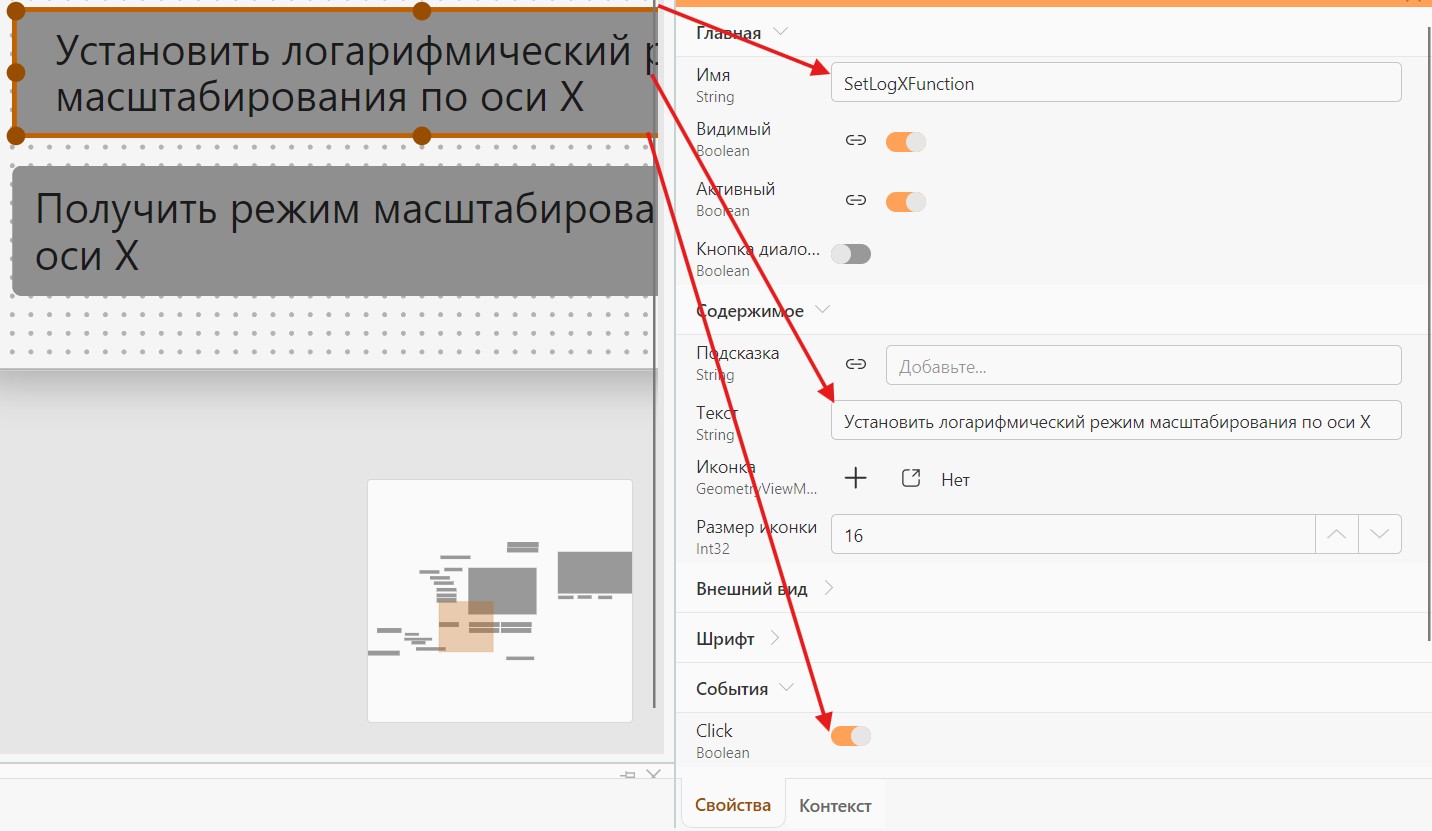Viewport: 1432px width, 831px height.
Task: Toggle the Видимый switch off
Action: pyautogui.click(x=906, y=141)
